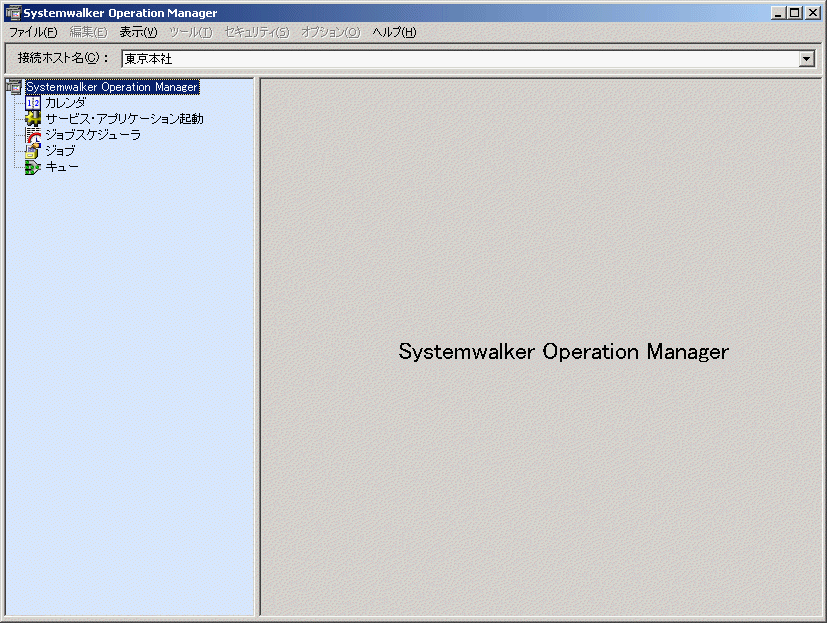Screen dimensions: 827x623
Task: Click the カレンダ calendar icon in tree
Action: click(x=33, y=103)
